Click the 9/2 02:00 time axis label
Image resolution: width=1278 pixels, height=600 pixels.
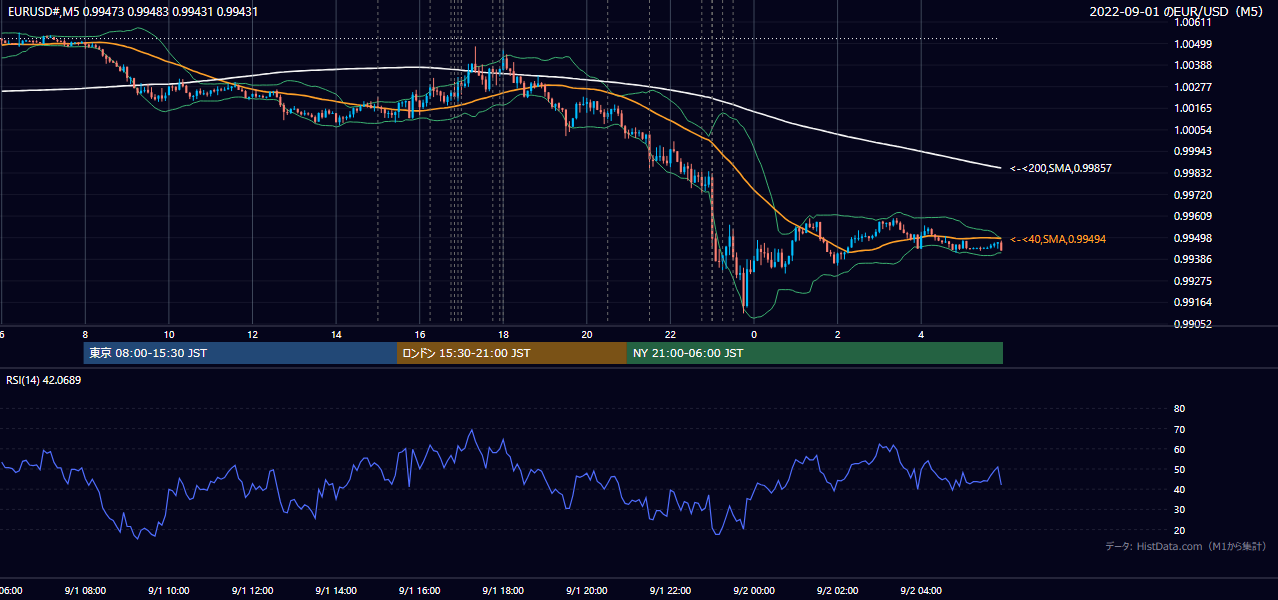[x=838, y=591]
